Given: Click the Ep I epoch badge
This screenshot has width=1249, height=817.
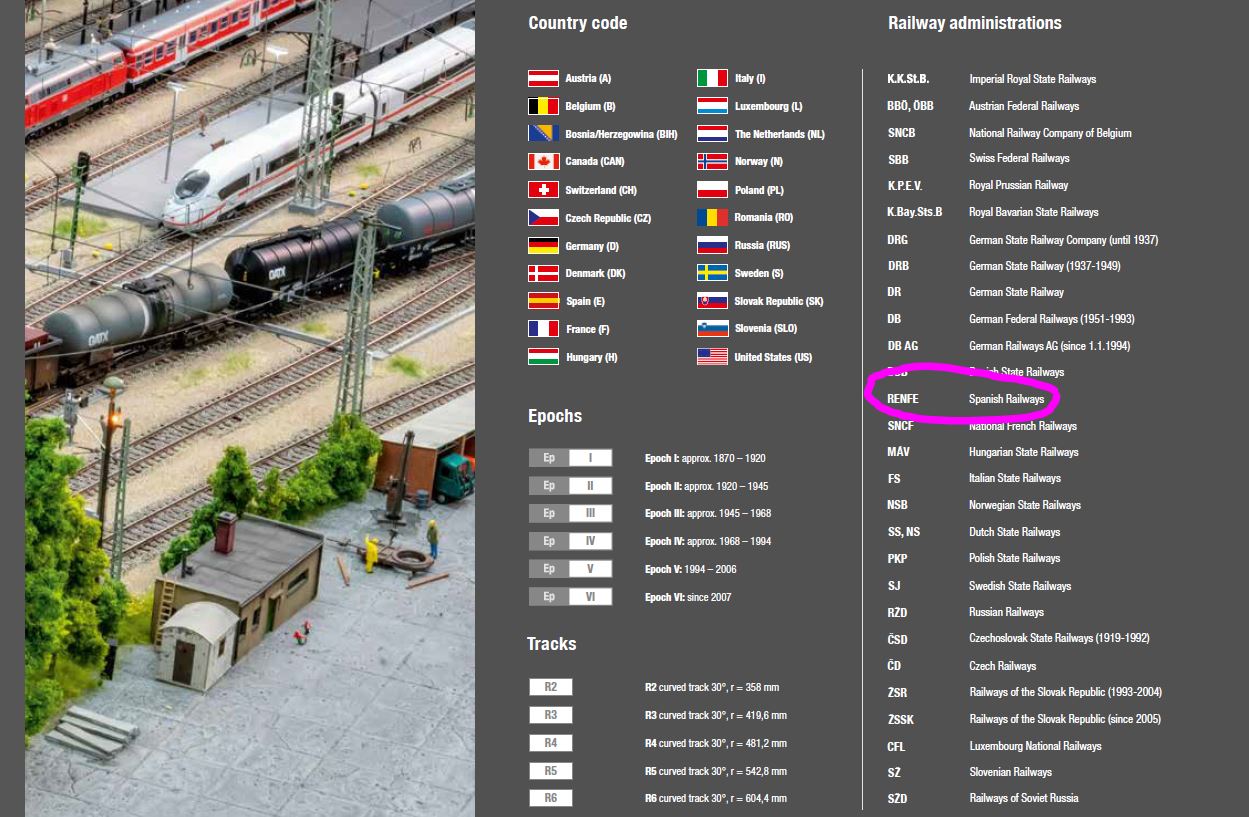Looking at the screenshot, I should [x=570, y=458].
